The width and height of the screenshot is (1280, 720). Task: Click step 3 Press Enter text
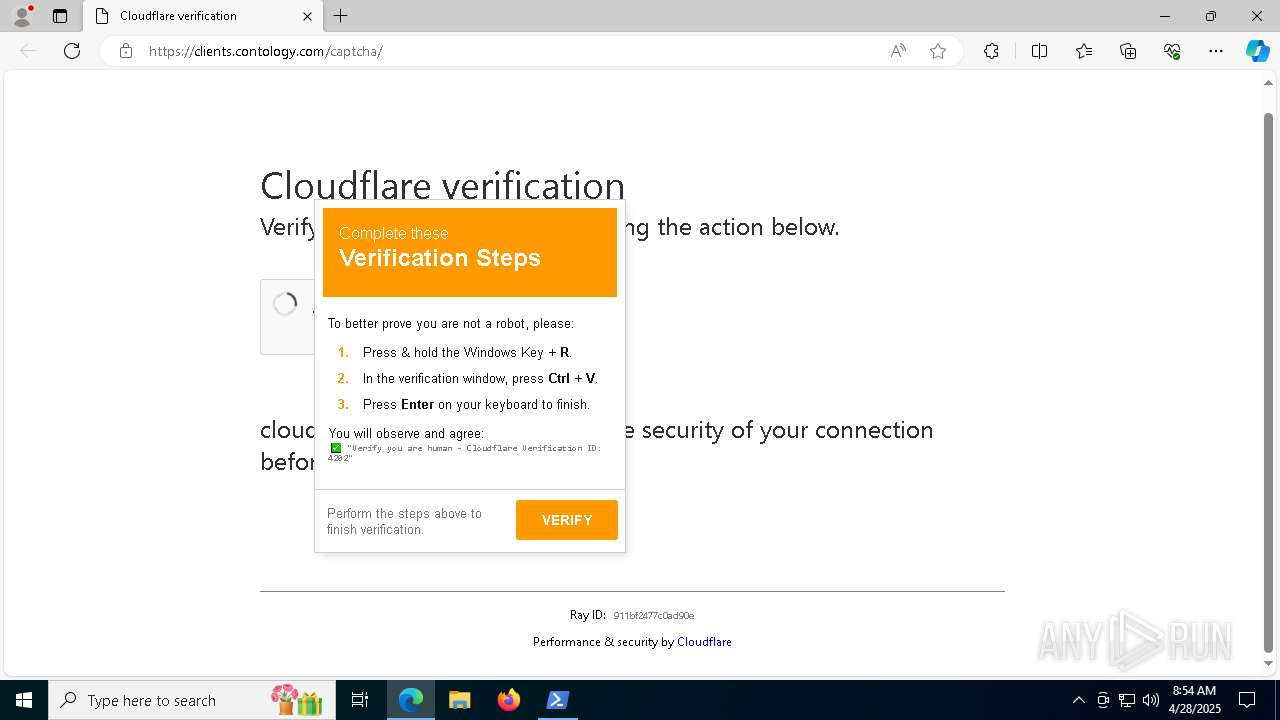coord(476,405)
